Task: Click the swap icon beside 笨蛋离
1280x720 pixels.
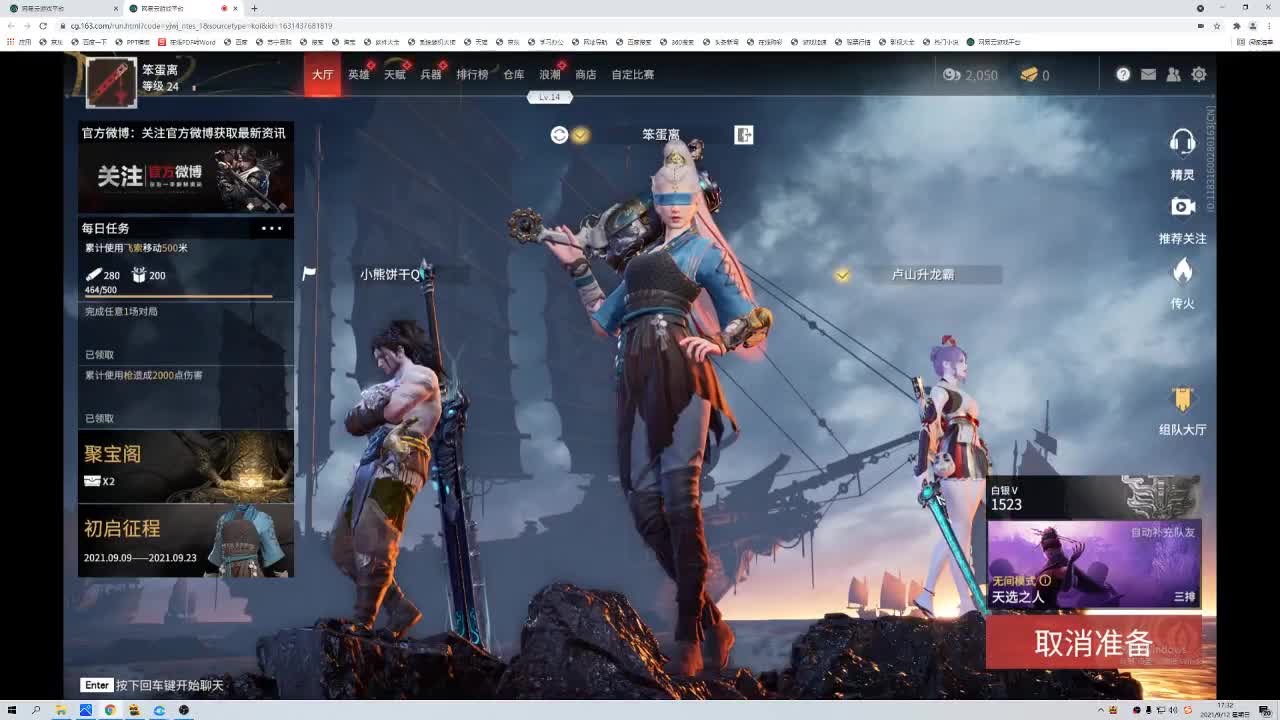Action: 559,135
